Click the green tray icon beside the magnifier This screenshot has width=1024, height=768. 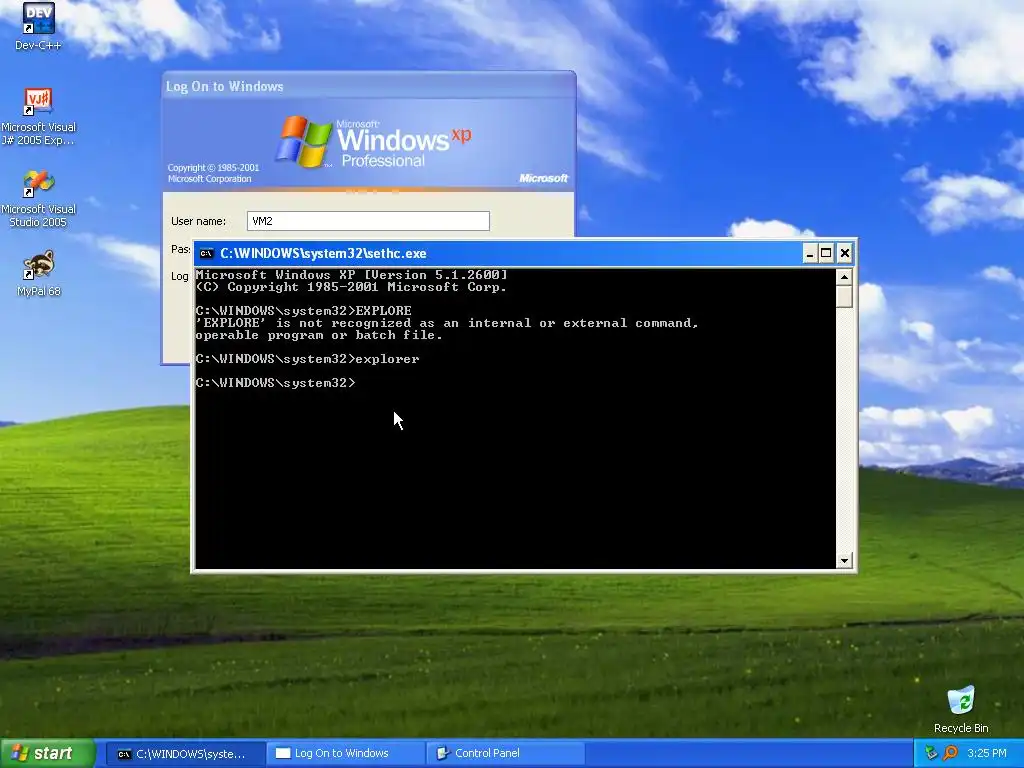click(x=931, y=753)
